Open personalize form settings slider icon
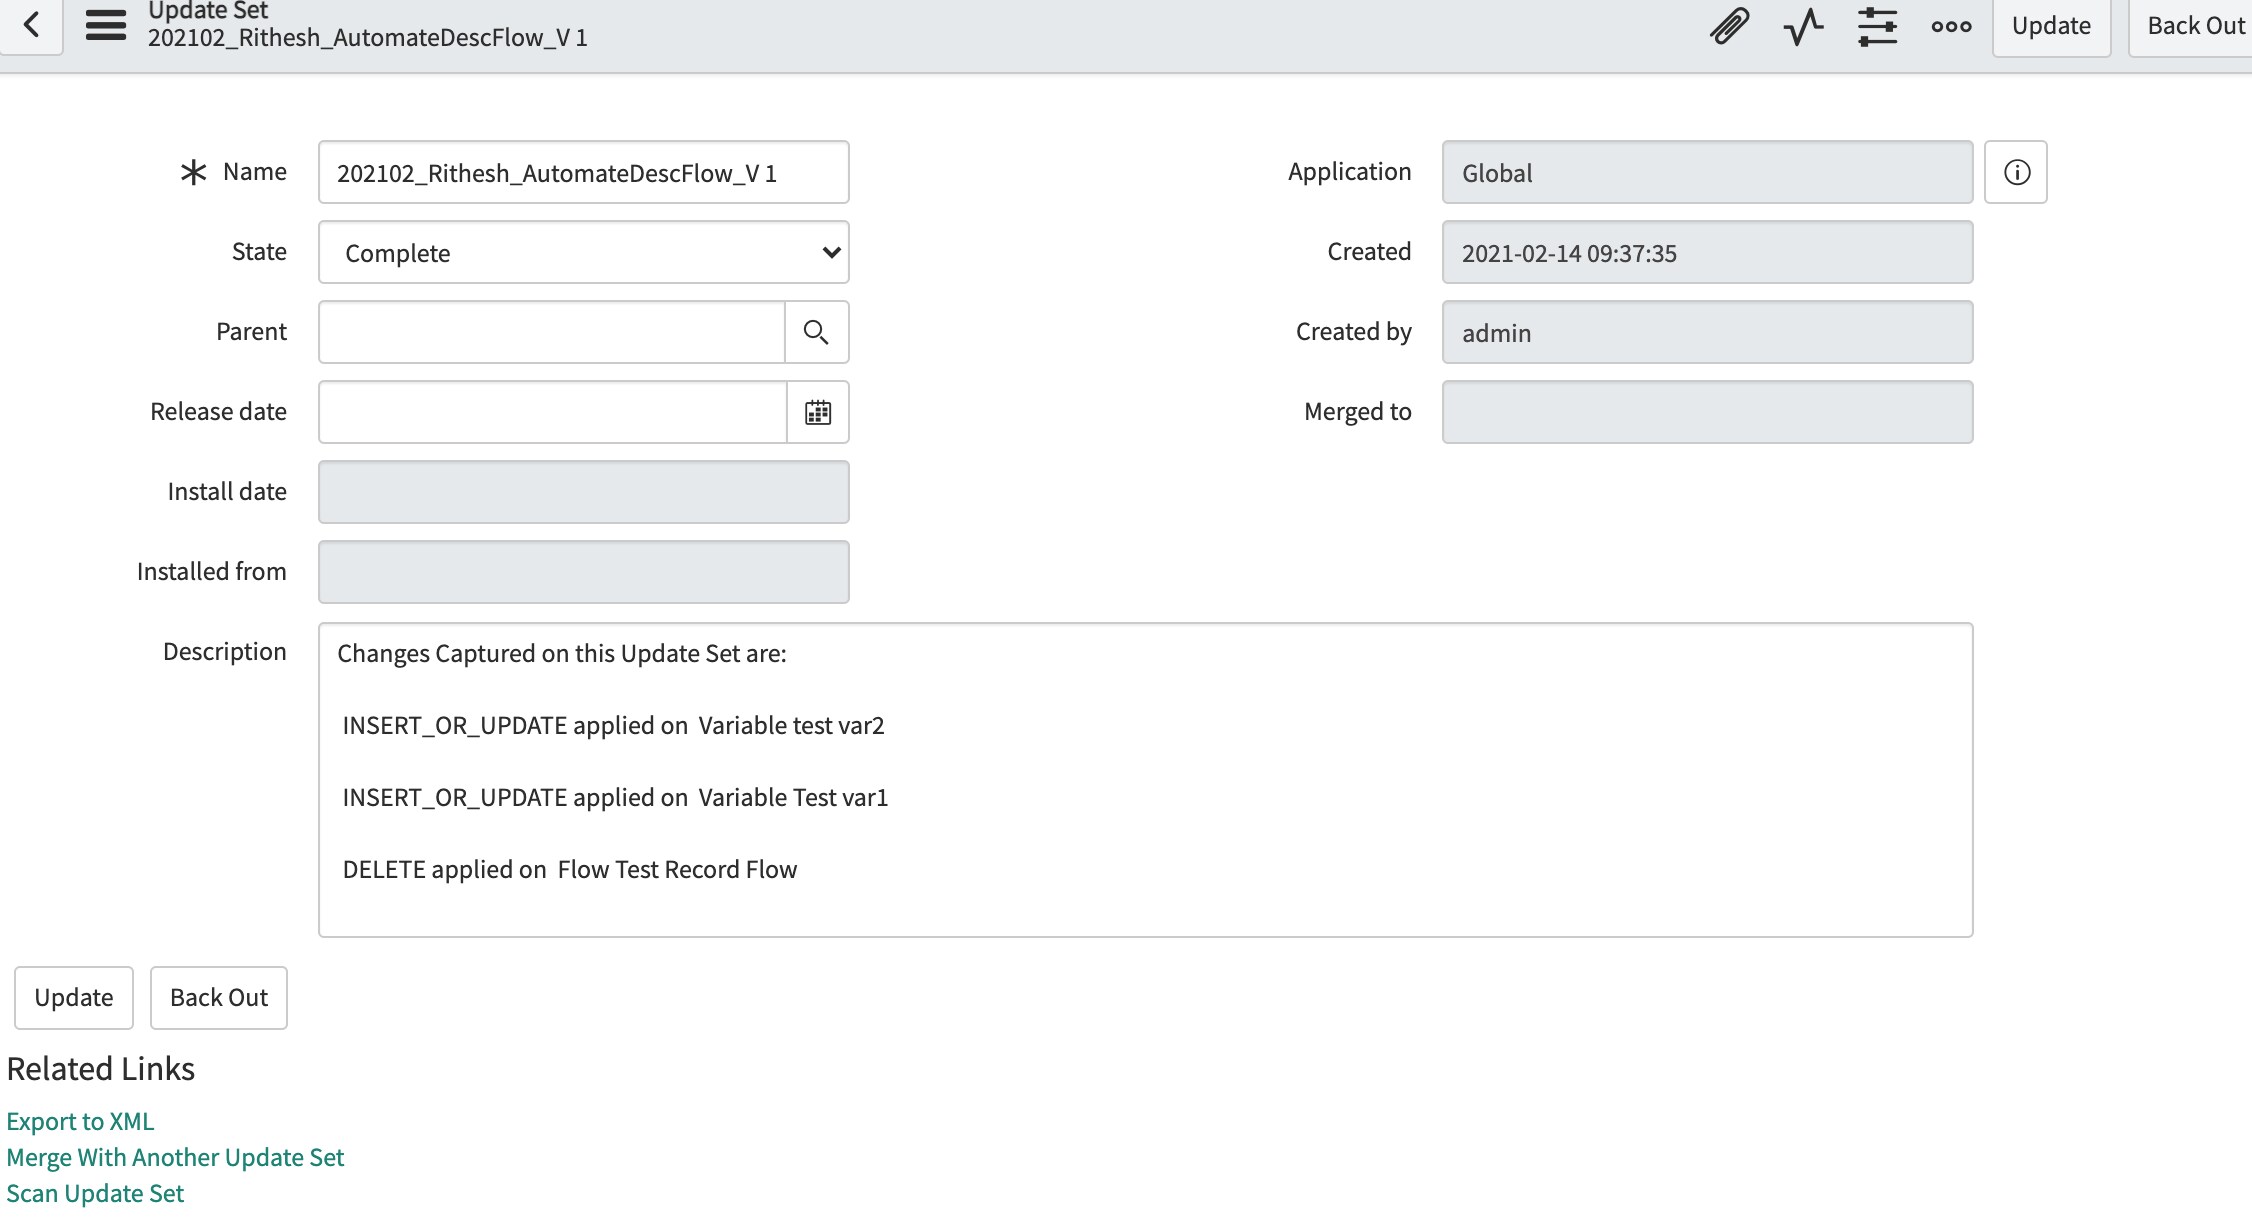This screenshot has width=2252, height=1226. pyautogui.click(x=1878, y=26)
